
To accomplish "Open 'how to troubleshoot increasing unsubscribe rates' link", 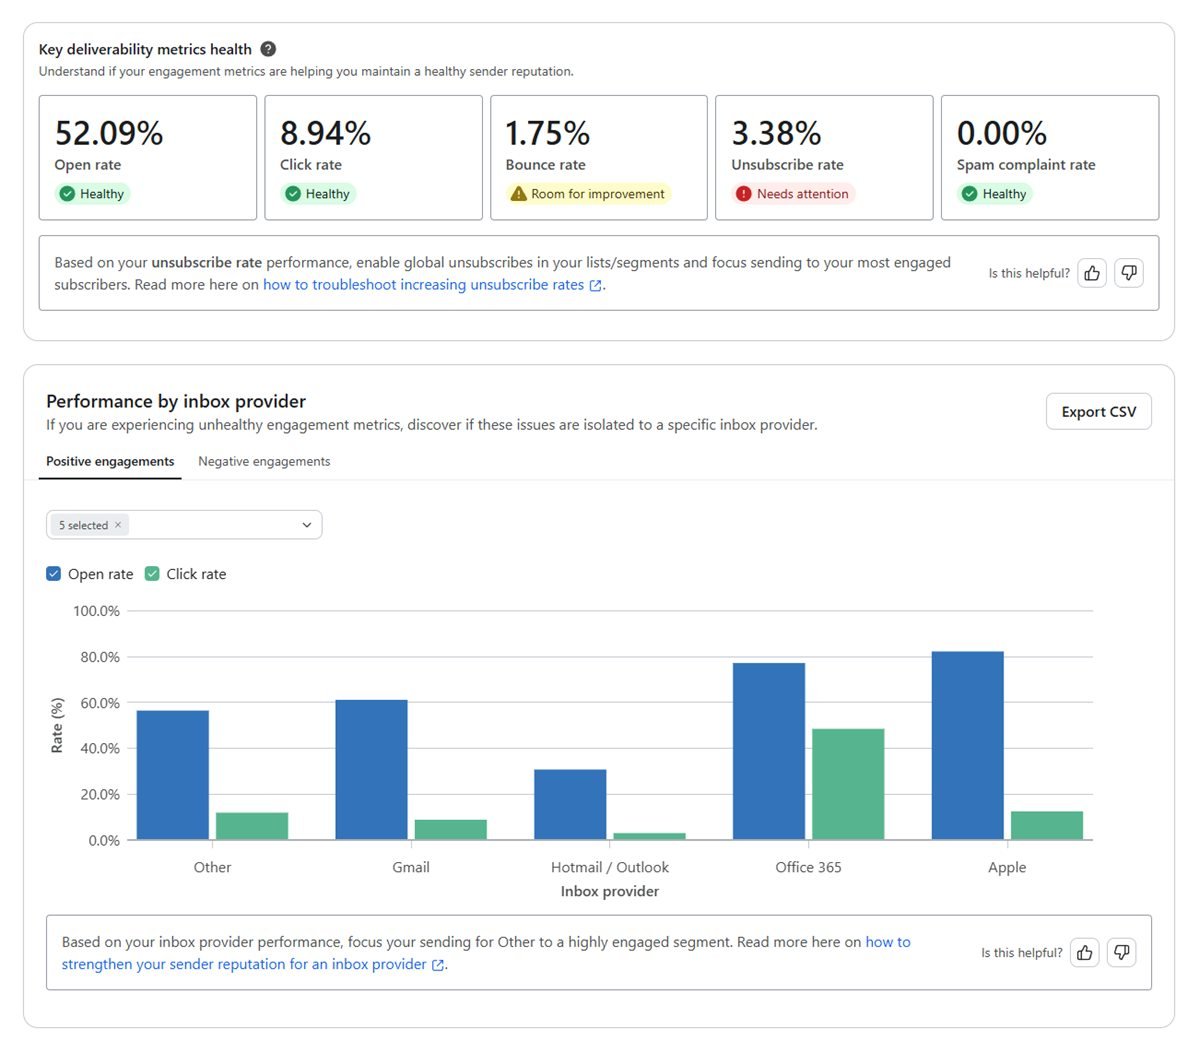I will 423,285.
